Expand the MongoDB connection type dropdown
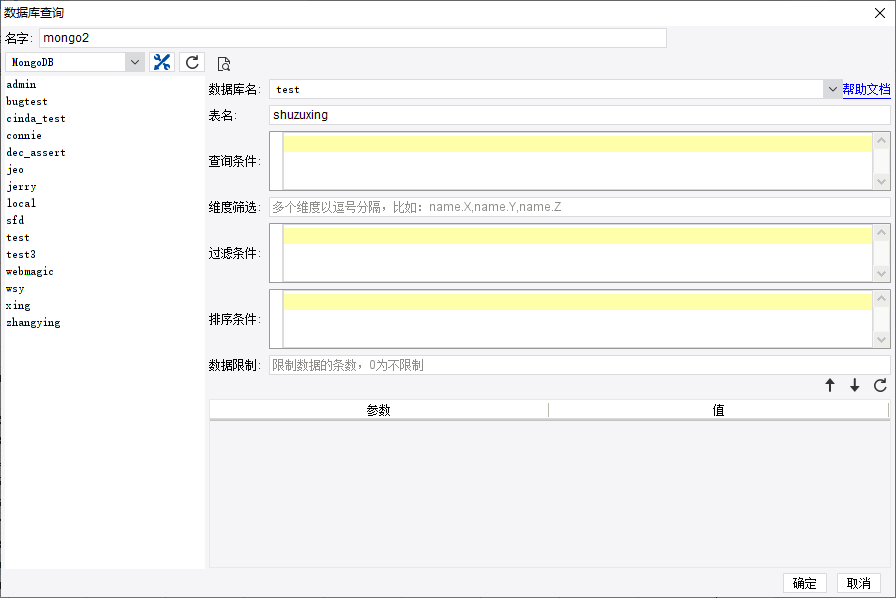The height and width of the screenshot is (598, 896). pyautogui.click(x=135, y=62)
